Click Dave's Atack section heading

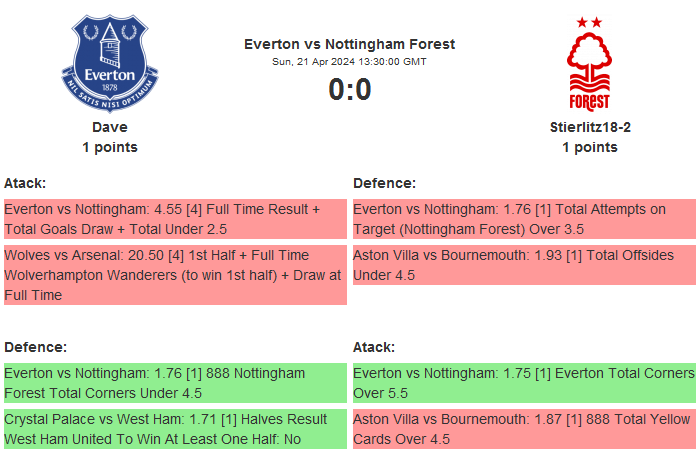(25, 183)
